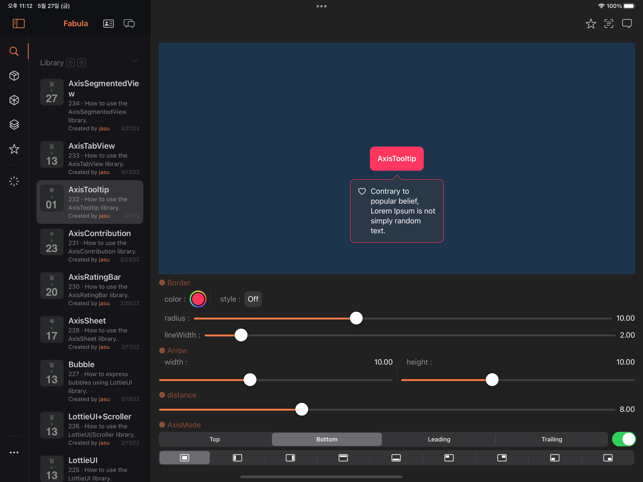Tap the pink AxisTooltip button

point(396,158)
